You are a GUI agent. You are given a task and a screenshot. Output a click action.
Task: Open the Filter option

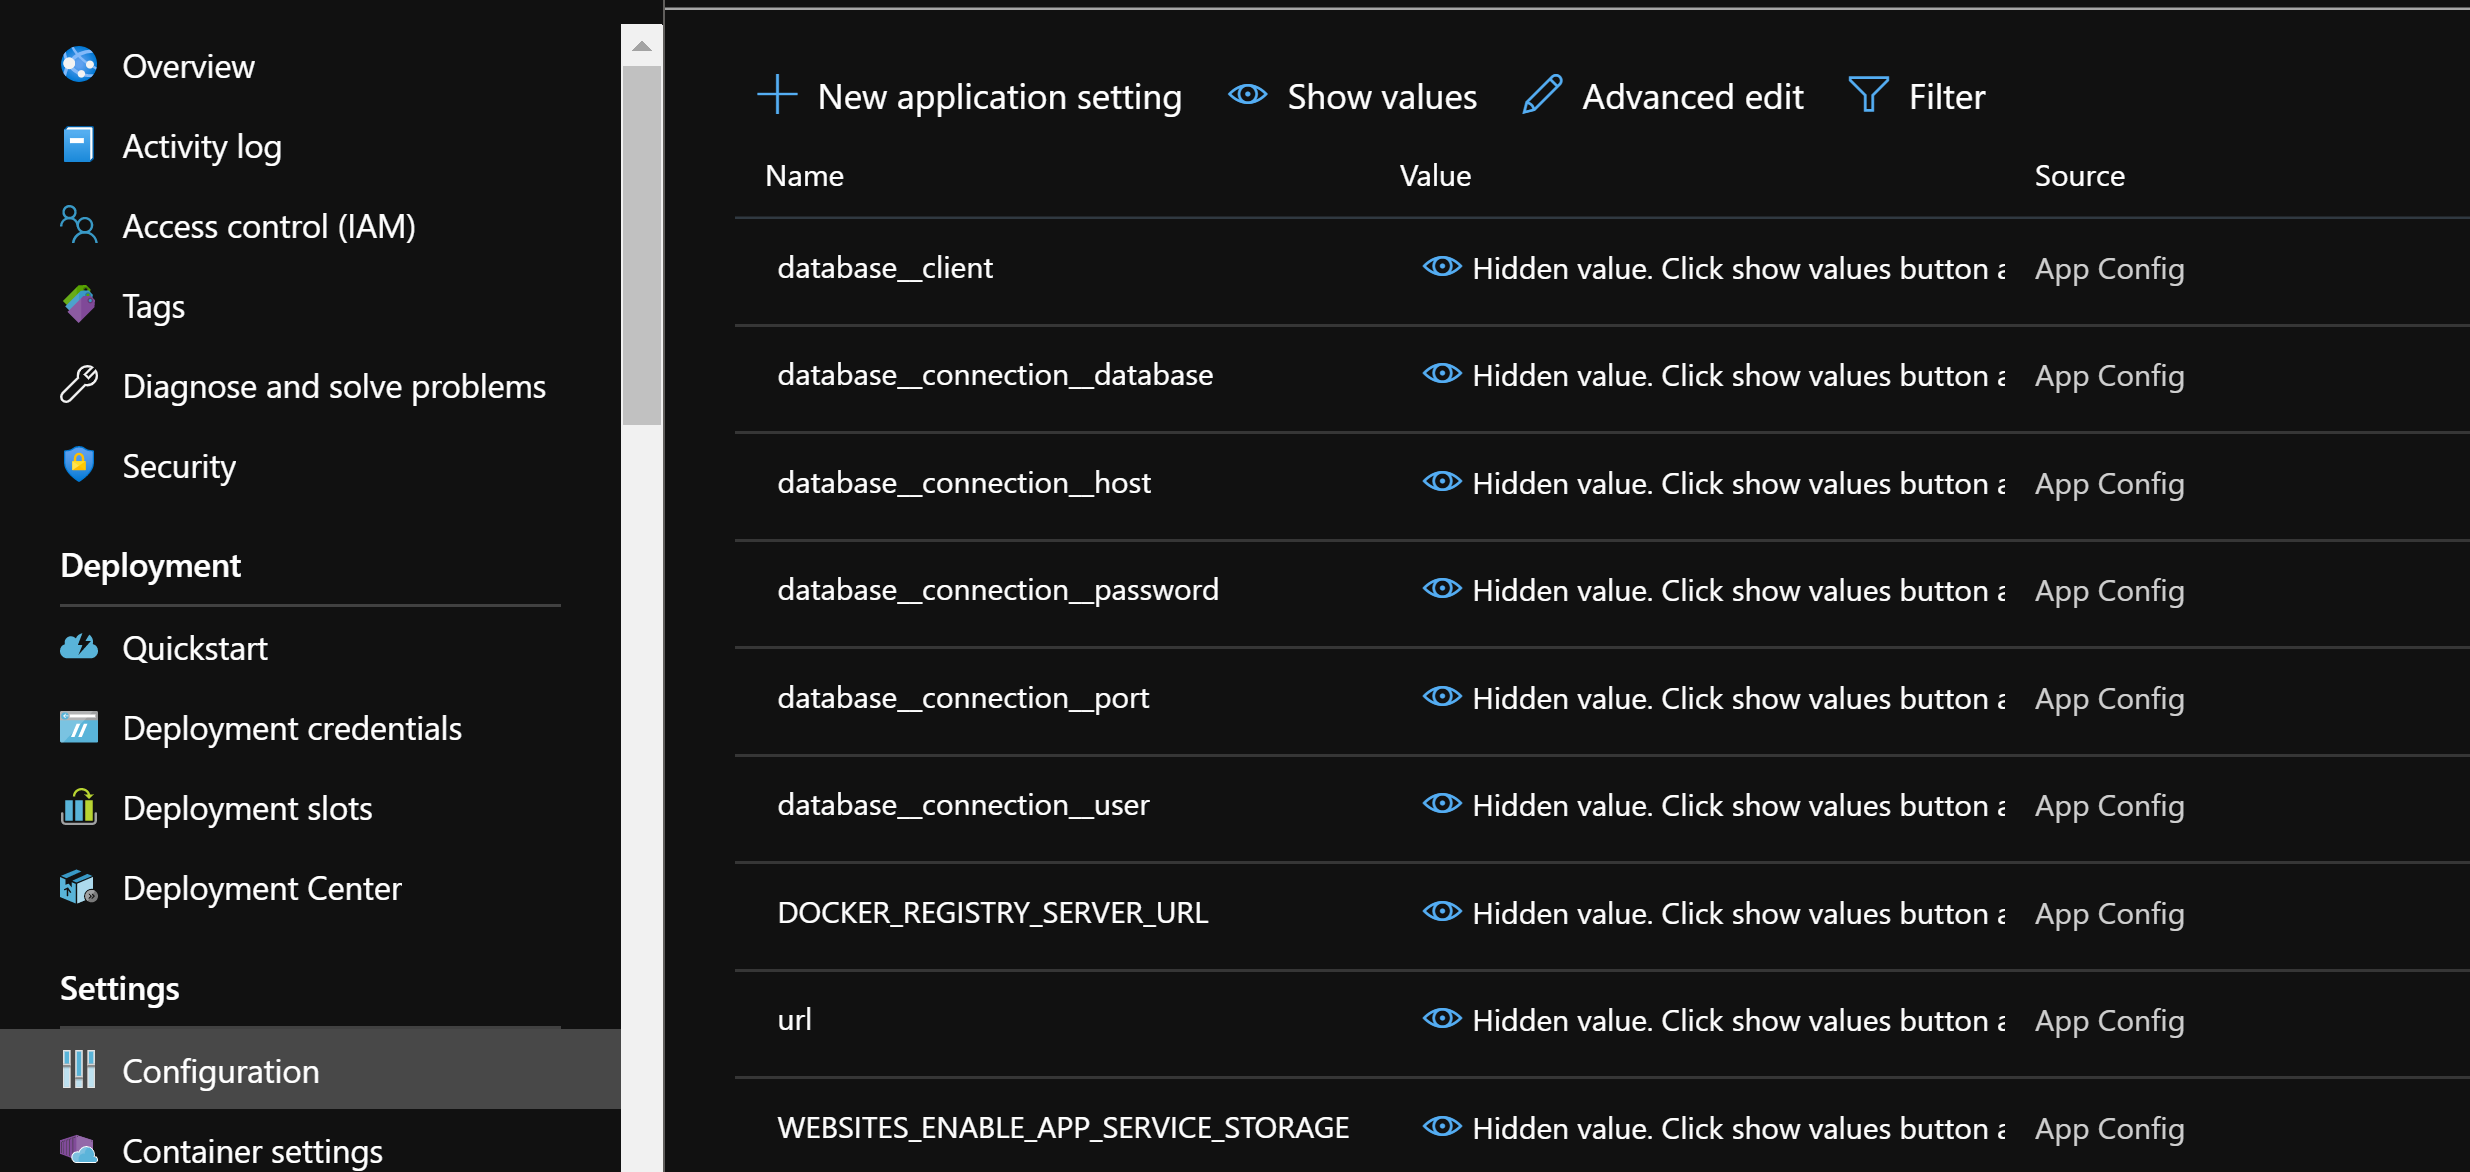tap(1917, 96)
